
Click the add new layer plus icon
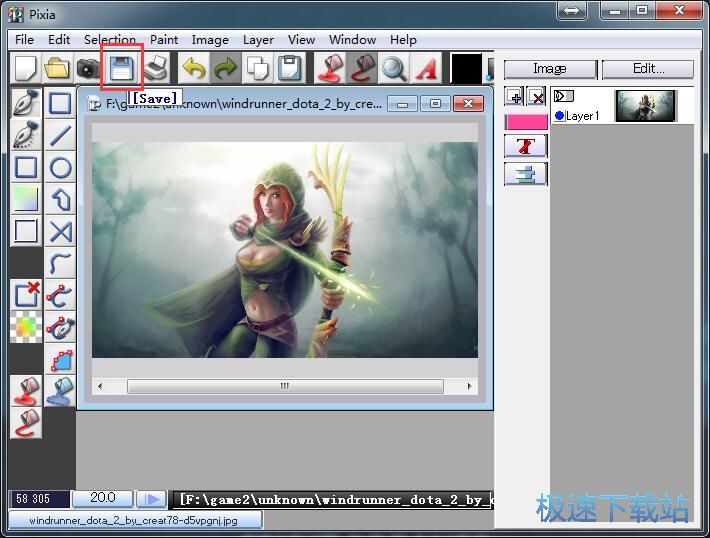click(514, 97)
